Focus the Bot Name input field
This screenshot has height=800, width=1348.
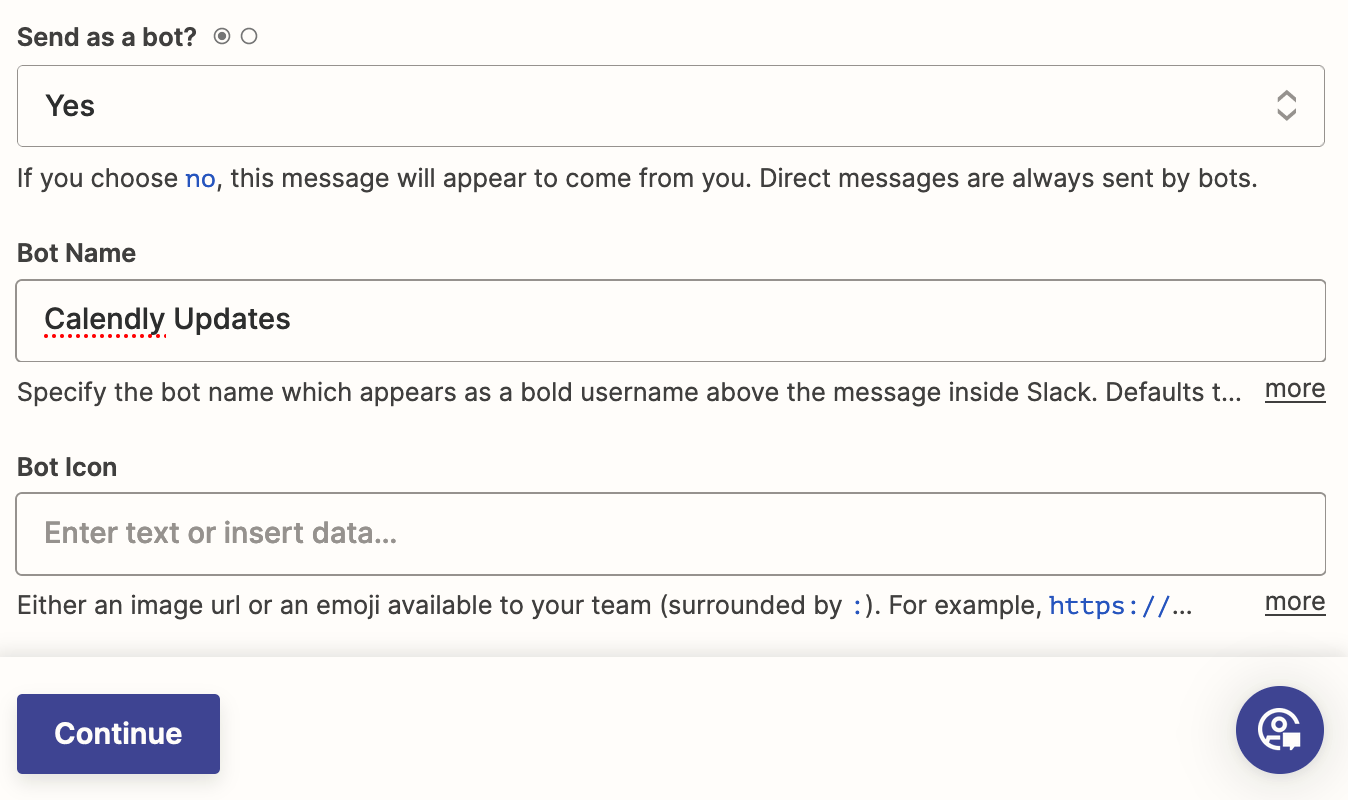point(671,320)
